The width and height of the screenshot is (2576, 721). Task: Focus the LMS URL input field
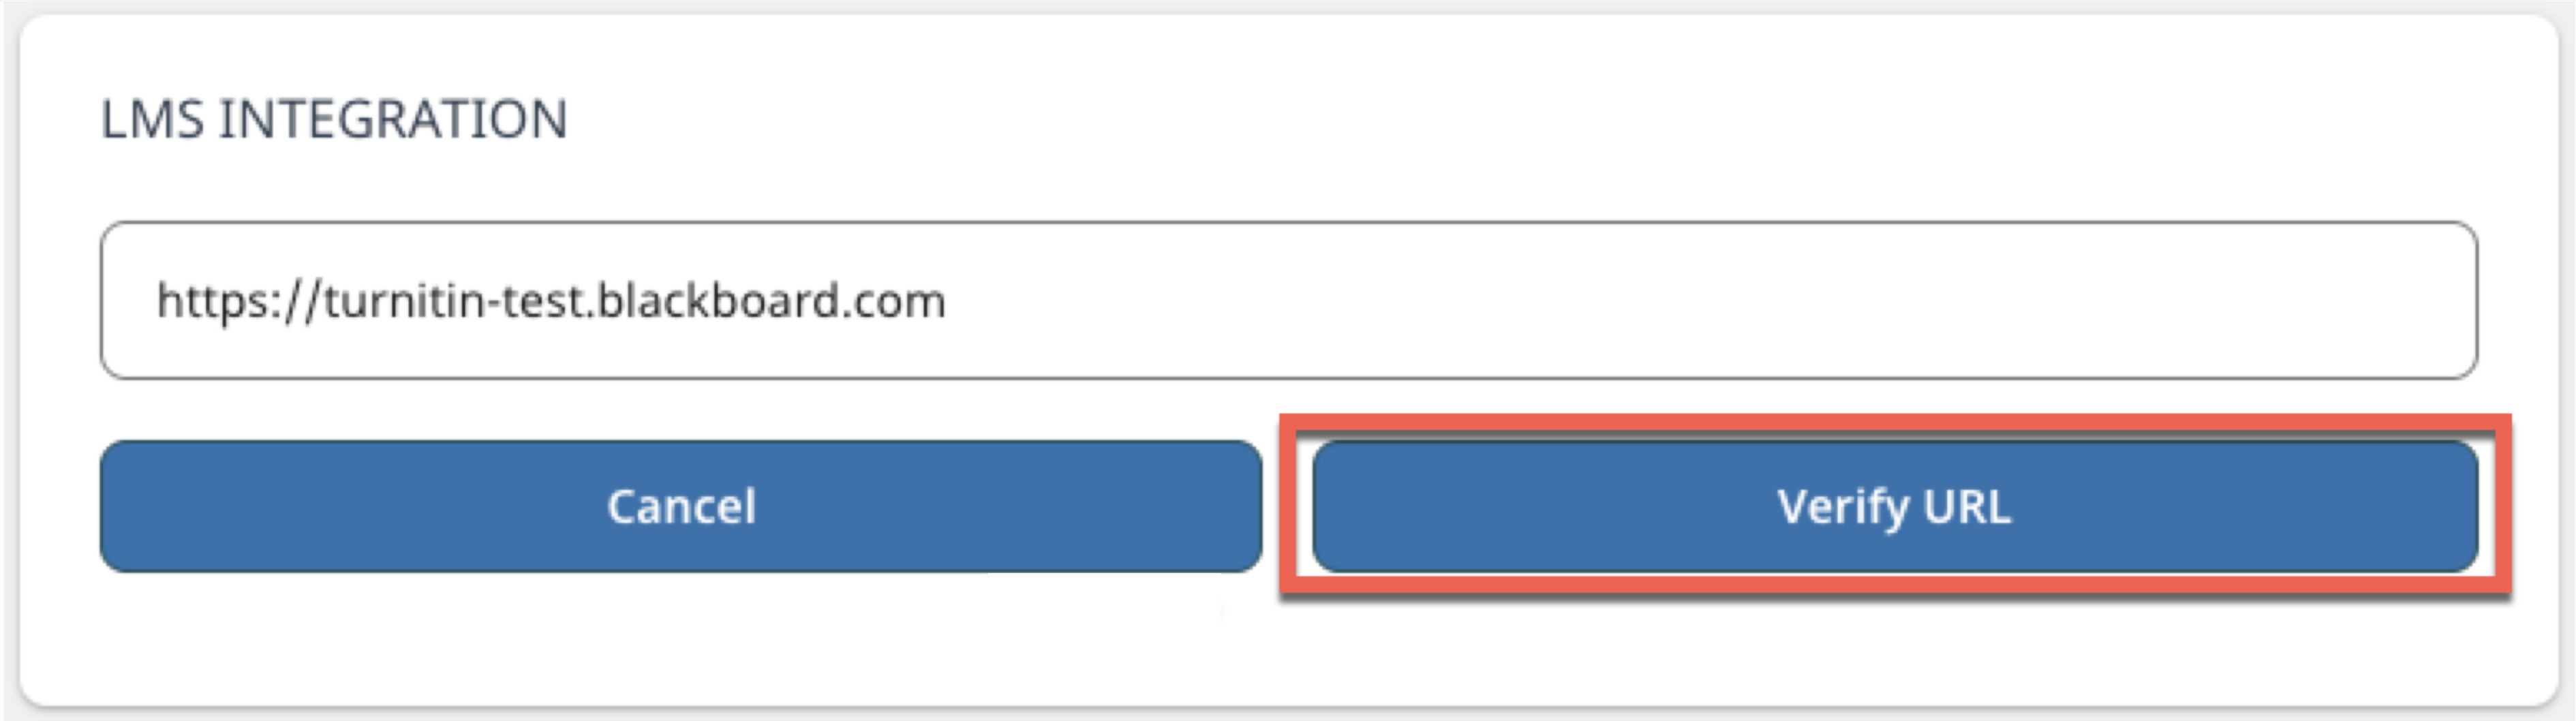[1288, 300]
